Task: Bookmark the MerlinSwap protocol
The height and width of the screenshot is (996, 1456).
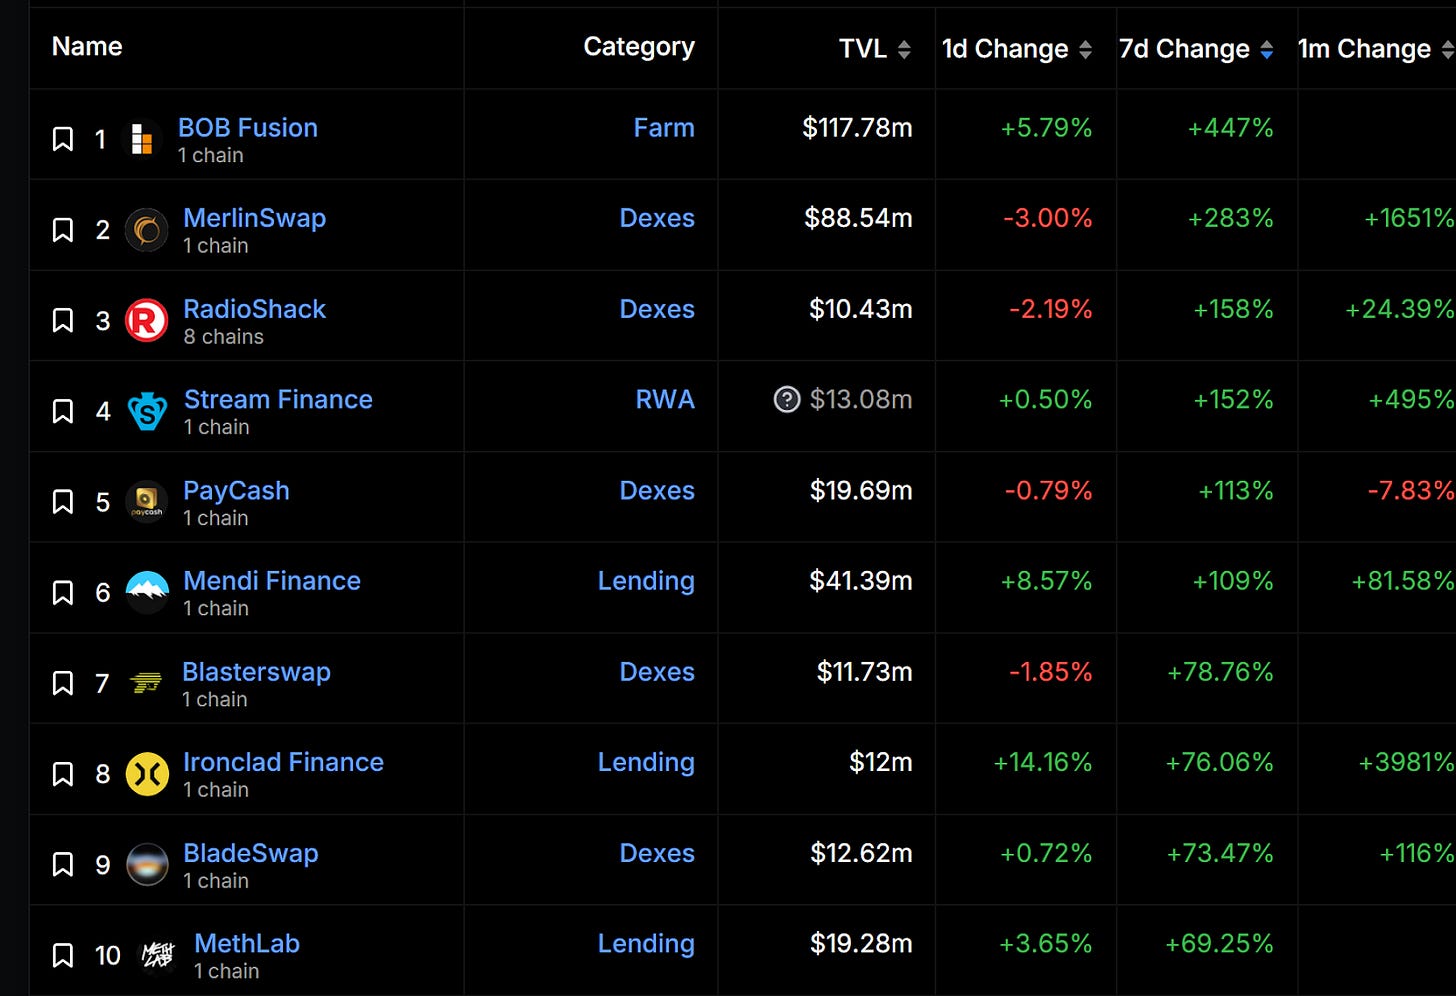Action: [62, 230]
